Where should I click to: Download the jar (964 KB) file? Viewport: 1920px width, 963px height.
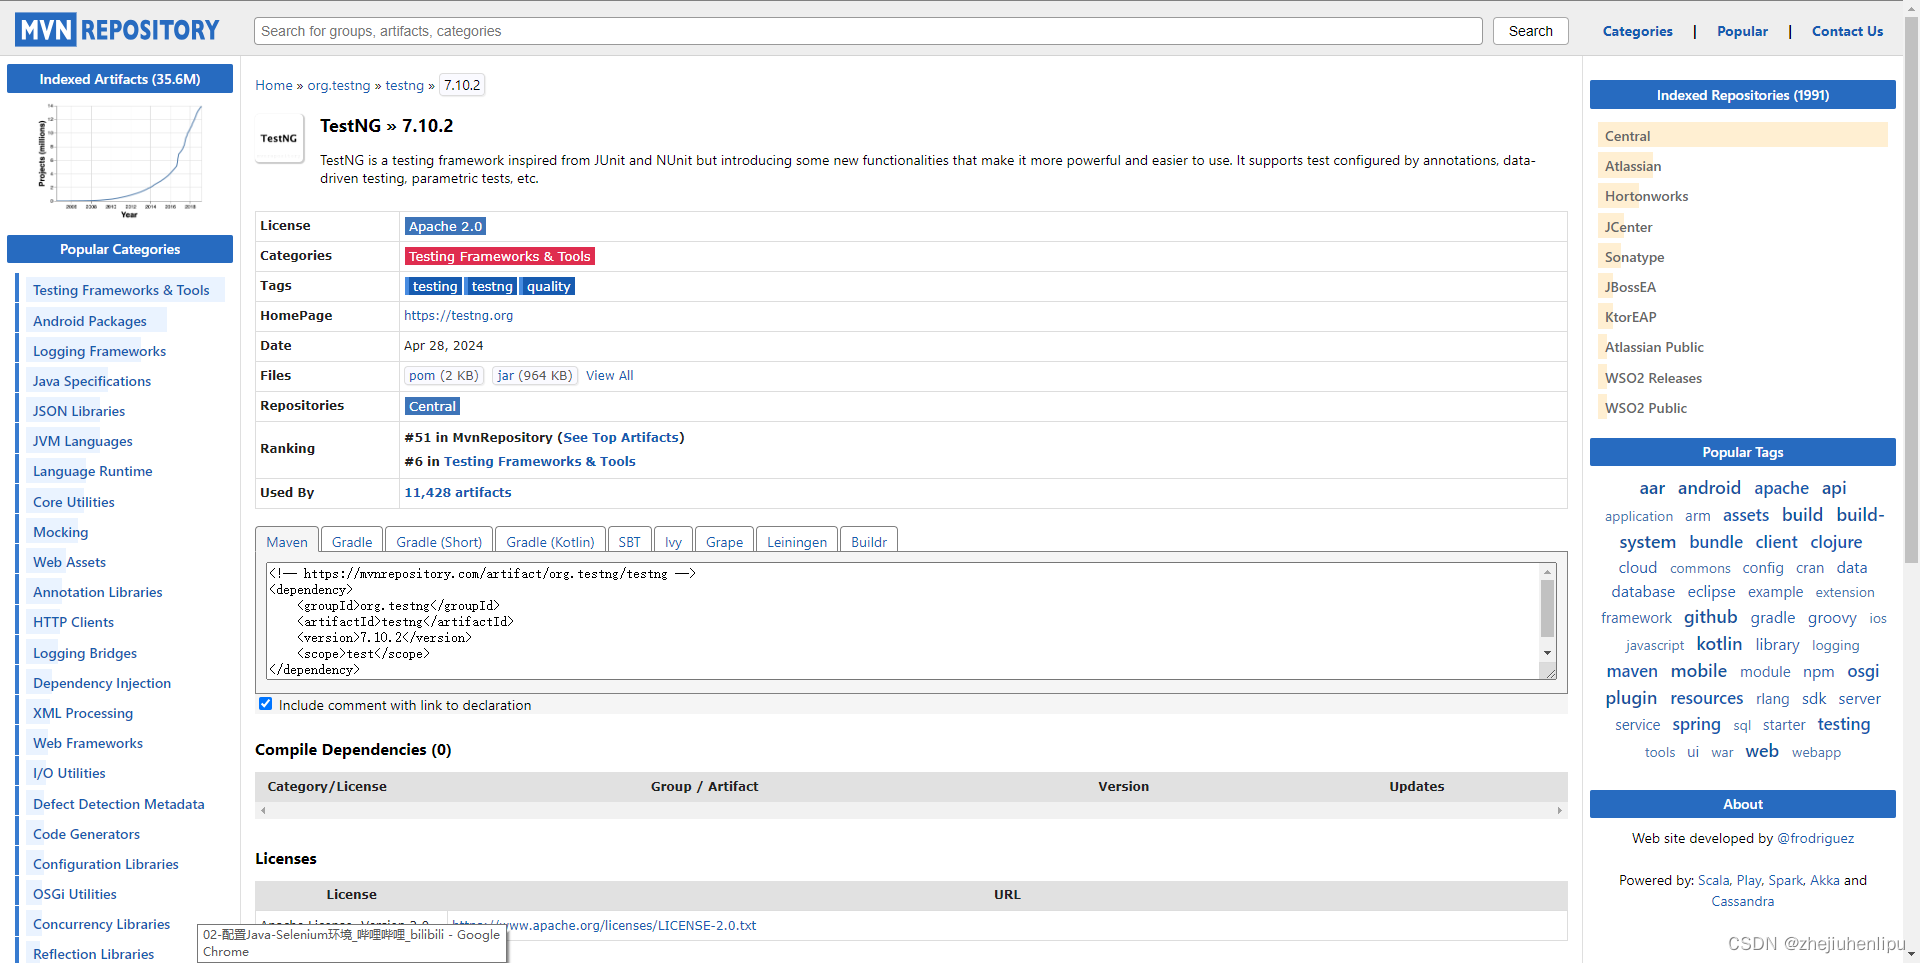point(534,375)
